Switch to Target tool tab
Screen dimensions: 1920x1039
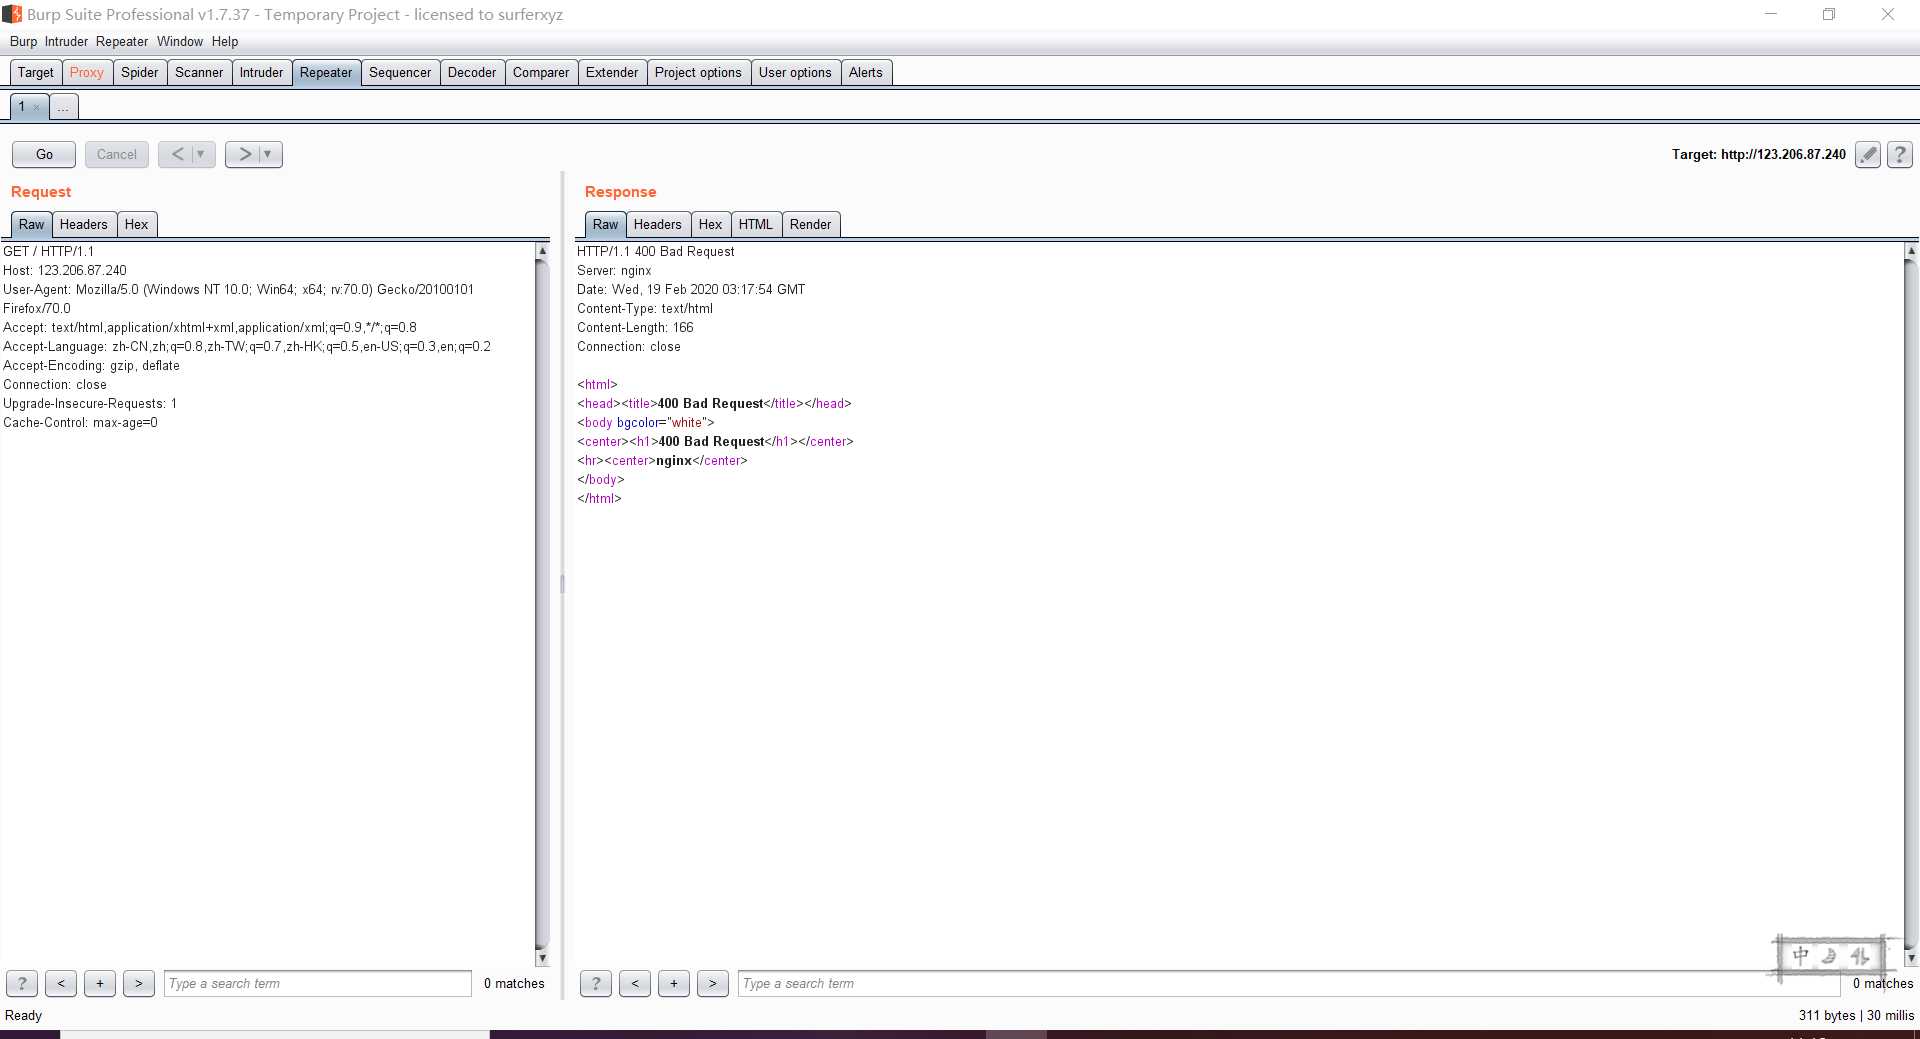tap(36, 73)
